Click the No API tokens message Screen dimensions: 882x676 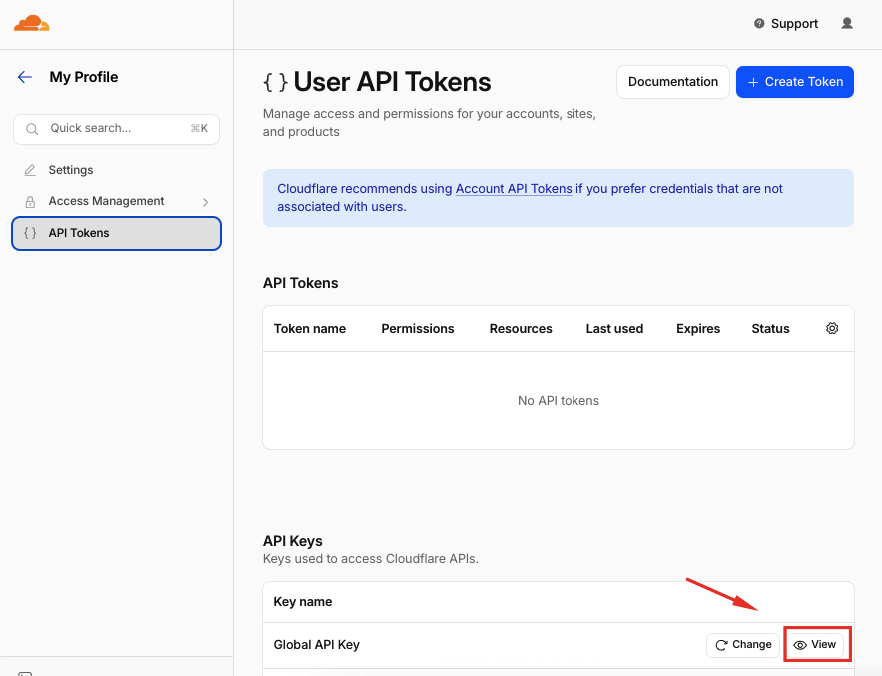pyautogui.click(x=559, y=401)
